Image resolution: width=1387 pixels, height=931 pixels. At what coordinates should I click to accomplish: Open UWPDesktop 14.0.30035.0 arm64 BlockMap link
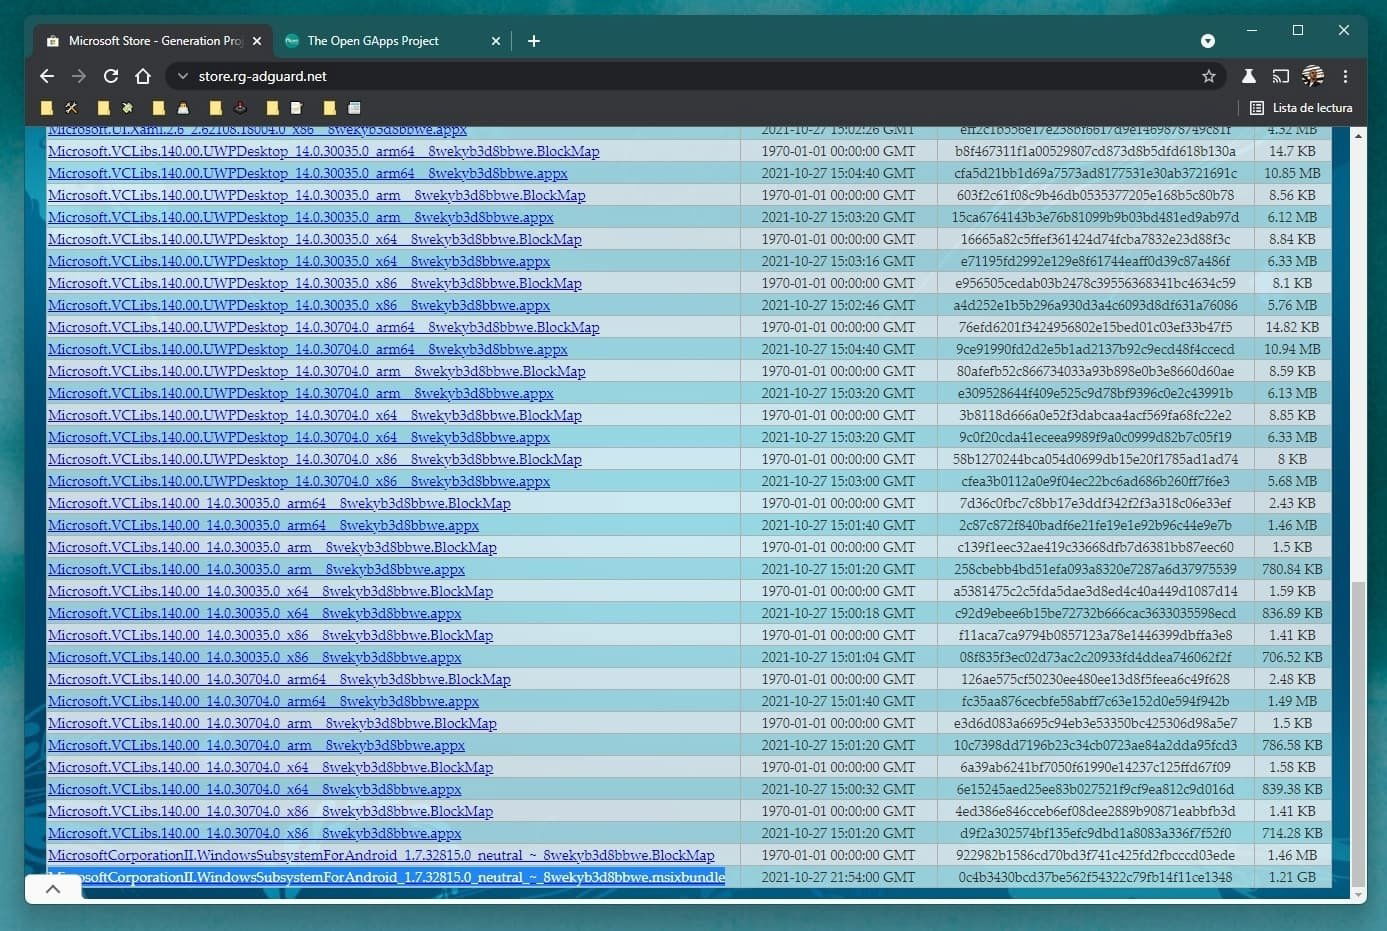(x=324, y=151)
